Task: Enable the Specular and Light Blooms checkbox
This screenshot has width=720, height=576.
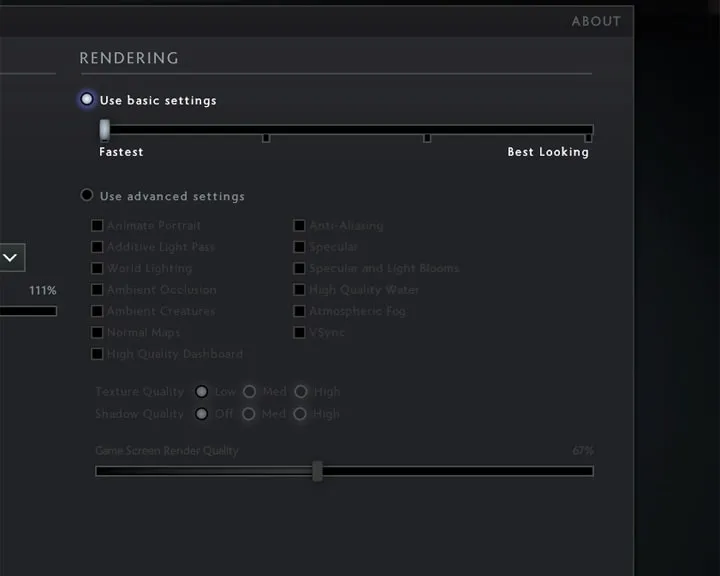Action: point(299,268)
